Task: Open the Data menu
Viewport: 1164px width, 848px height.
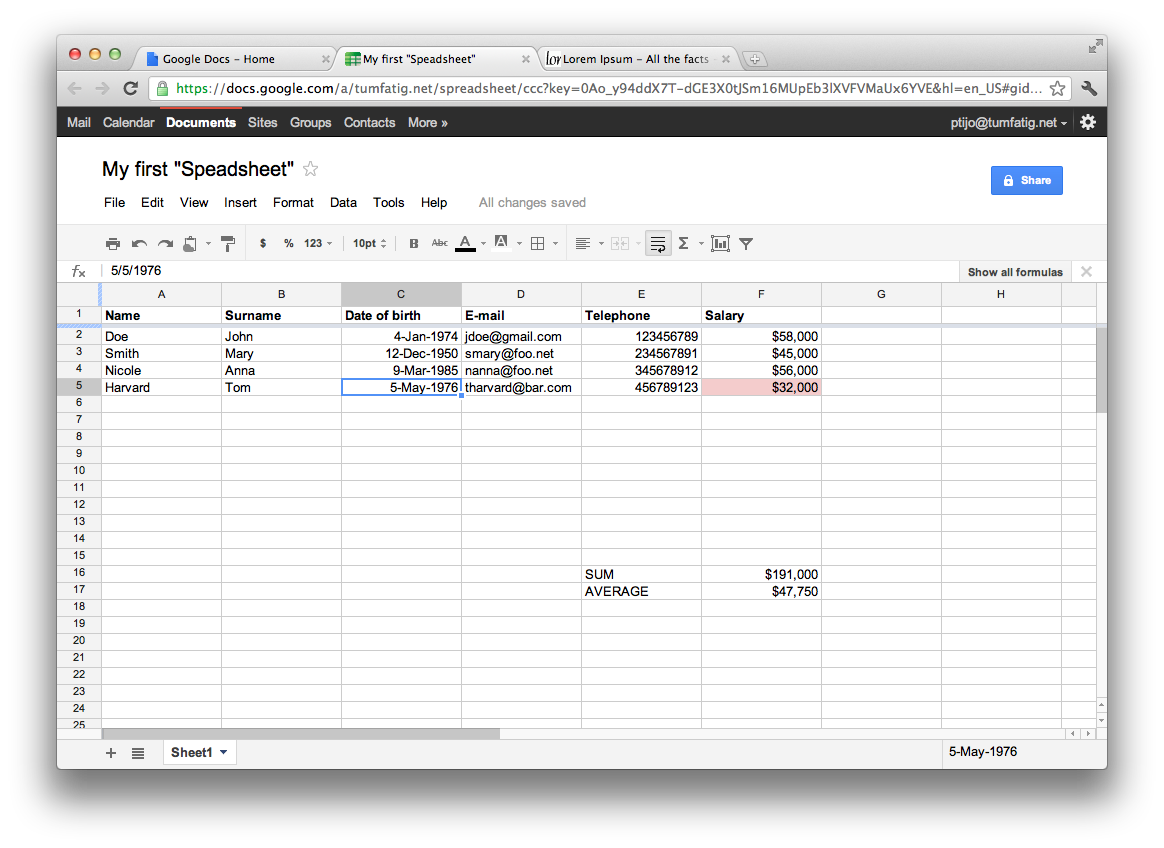Action: (x=343, y=203)
